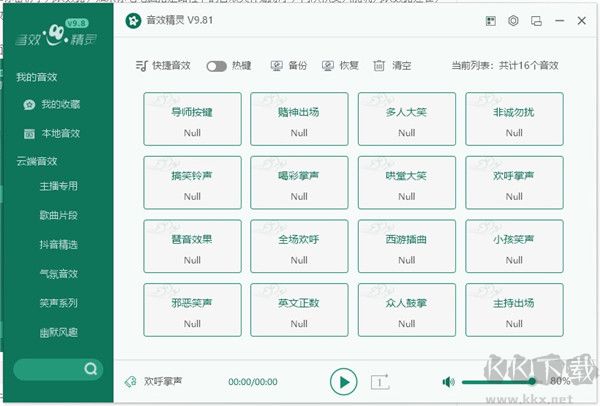Close the 音效精灵 window

(582, 21)
